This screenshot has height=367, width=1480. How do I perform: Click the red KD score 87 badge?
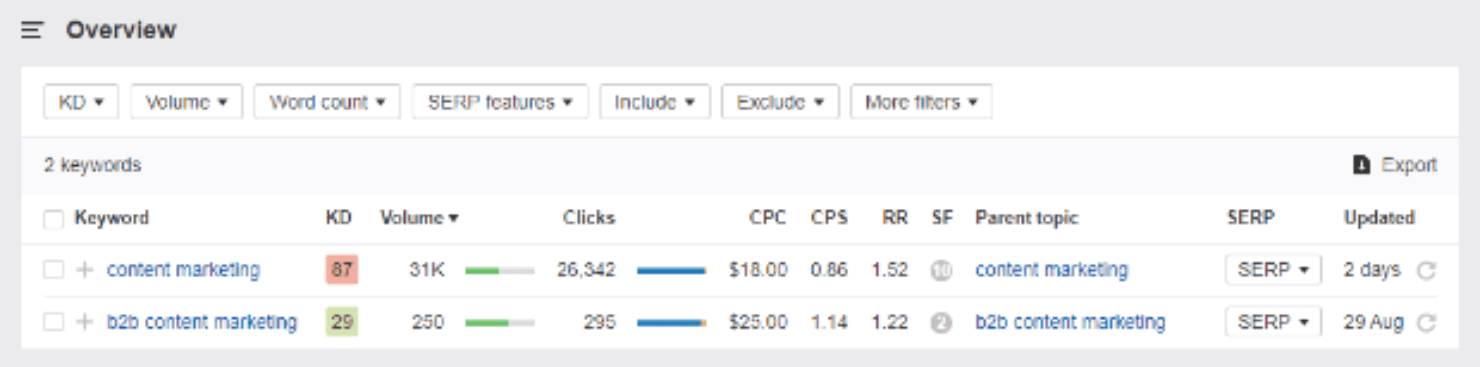(342, 270)
